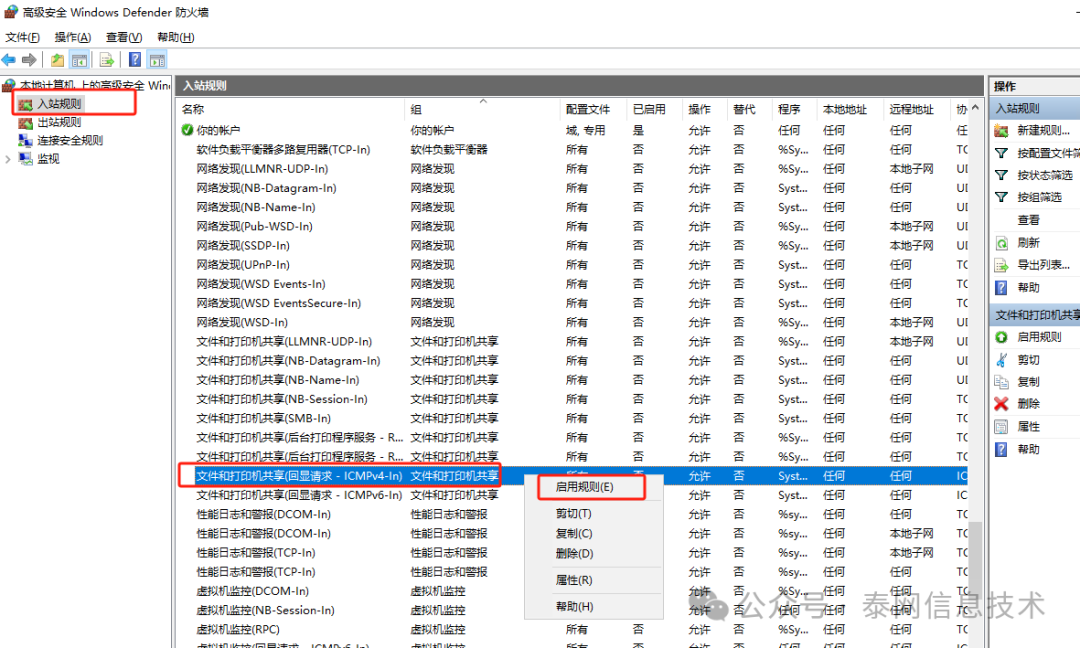Click the 入站规则 header in actions pane
The image size is (1080, 648).
(x=1035, y=108)
